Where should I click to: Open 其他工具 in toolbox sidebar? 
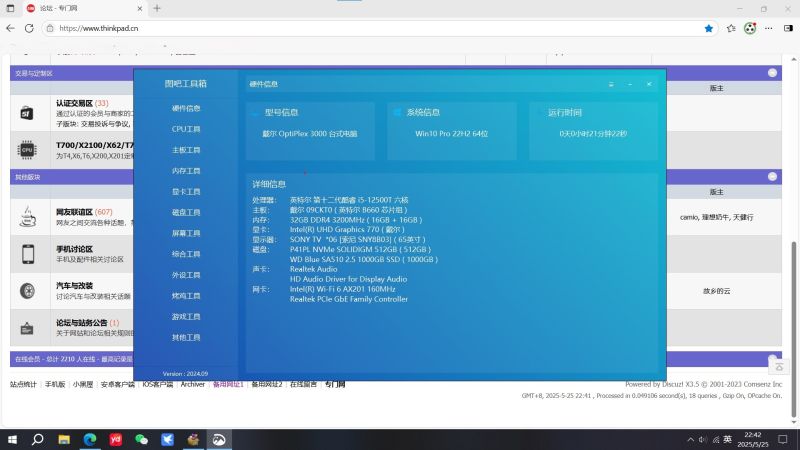(186, 338)
